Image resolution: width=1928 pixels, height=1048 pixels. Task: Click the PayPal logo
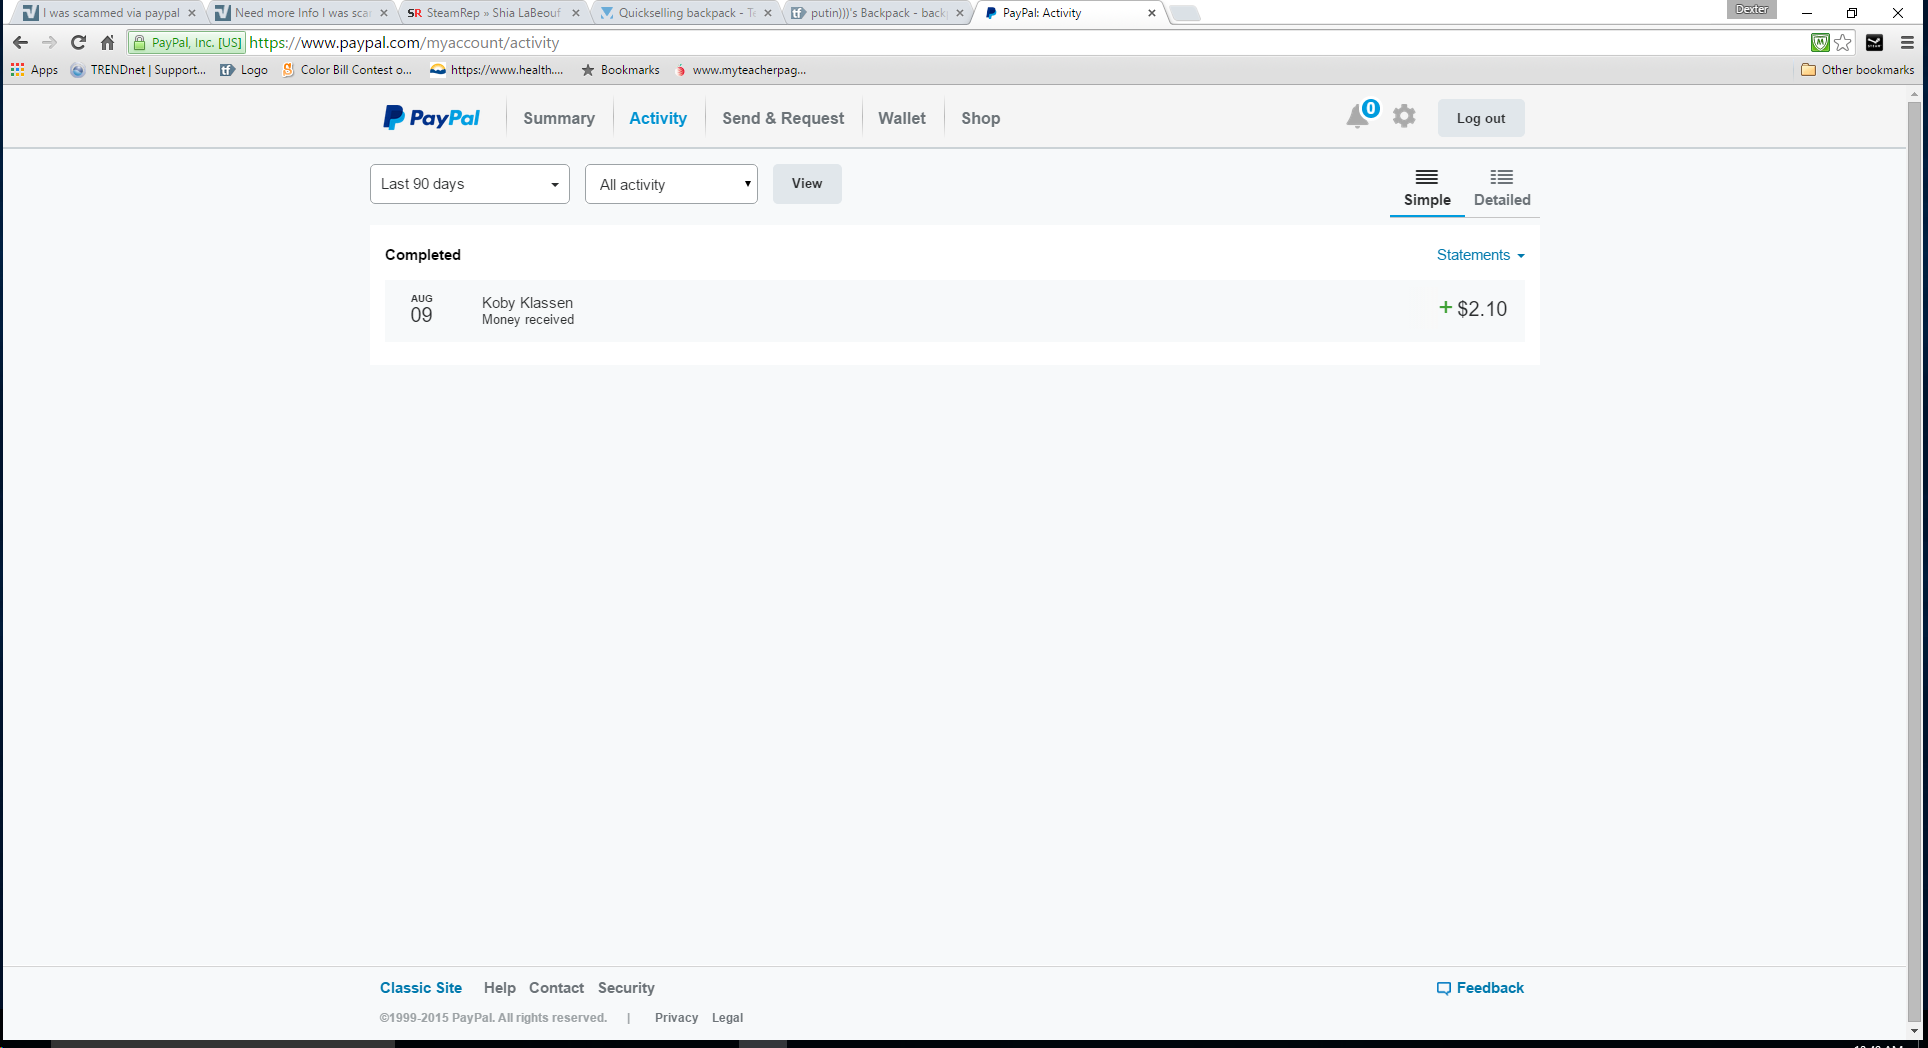point(431,118)
